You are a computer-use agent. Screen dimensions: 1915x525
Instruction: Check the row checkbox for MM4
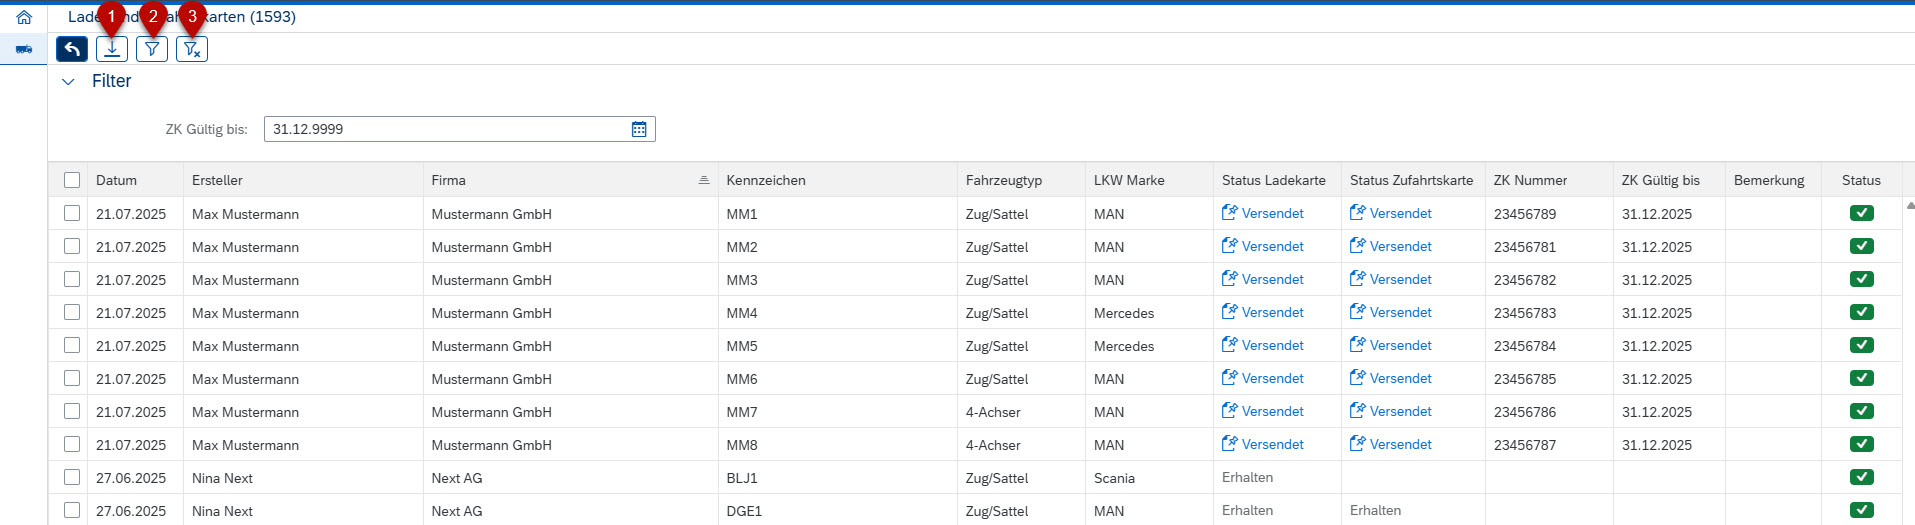click(x=72, y=312)
